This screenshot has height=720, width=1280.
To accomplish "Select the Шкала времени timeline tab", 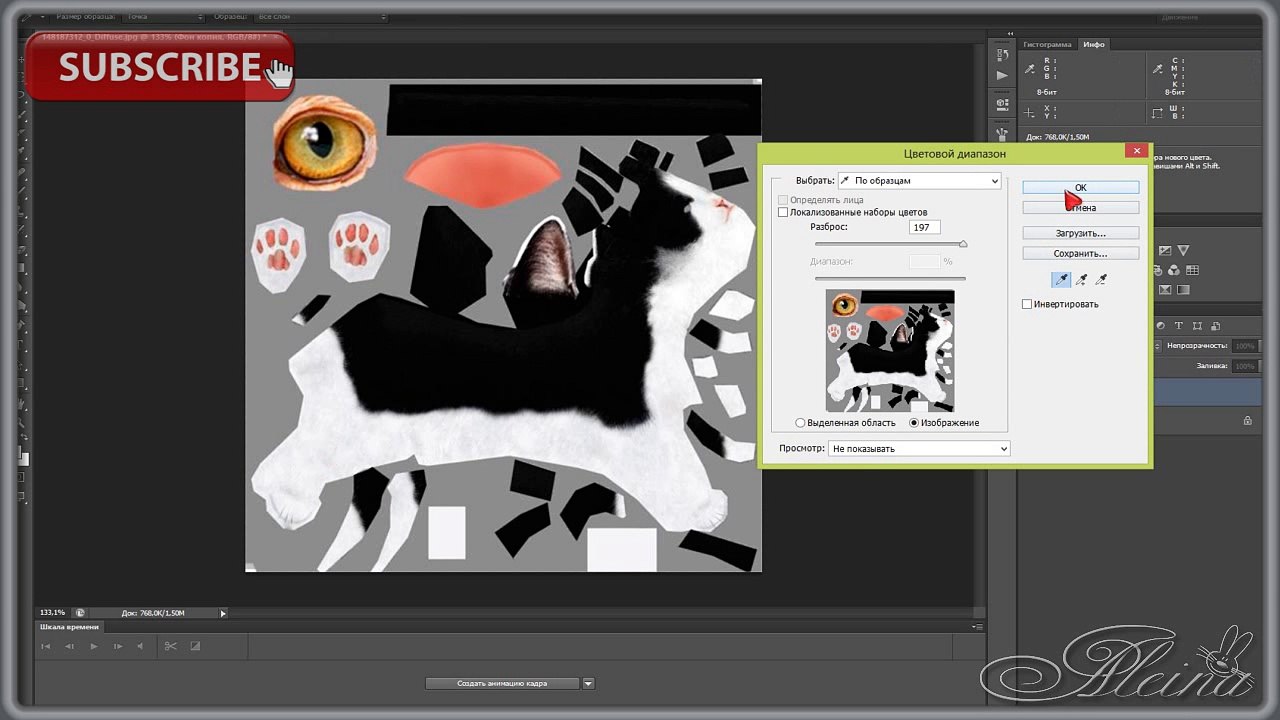I will [x=69, y=627].
